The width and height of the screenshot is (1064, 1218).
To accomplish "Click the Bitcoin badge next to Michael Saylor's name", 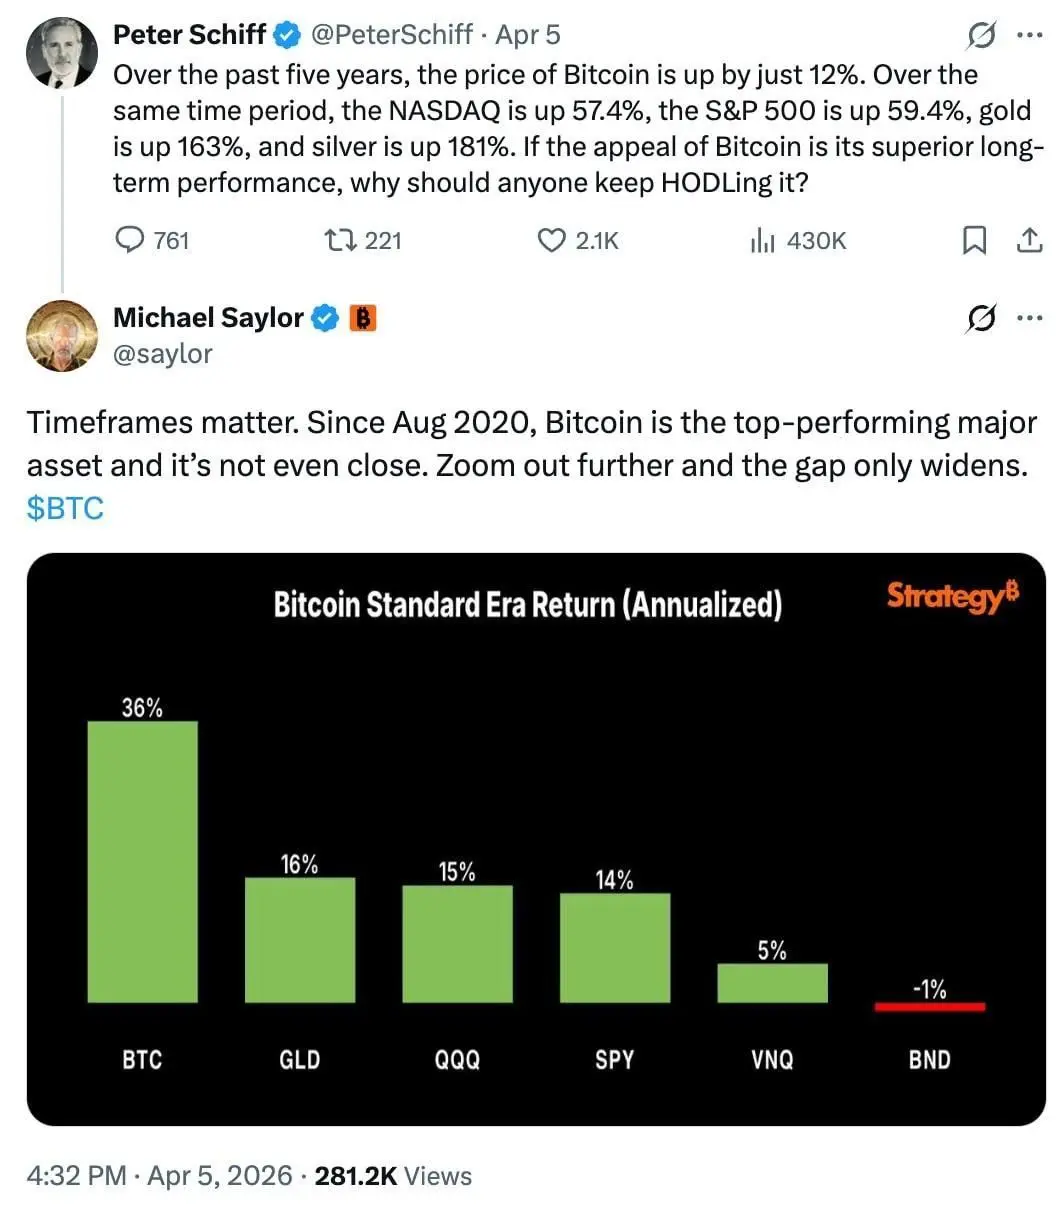I will click(x=365, y=318).
